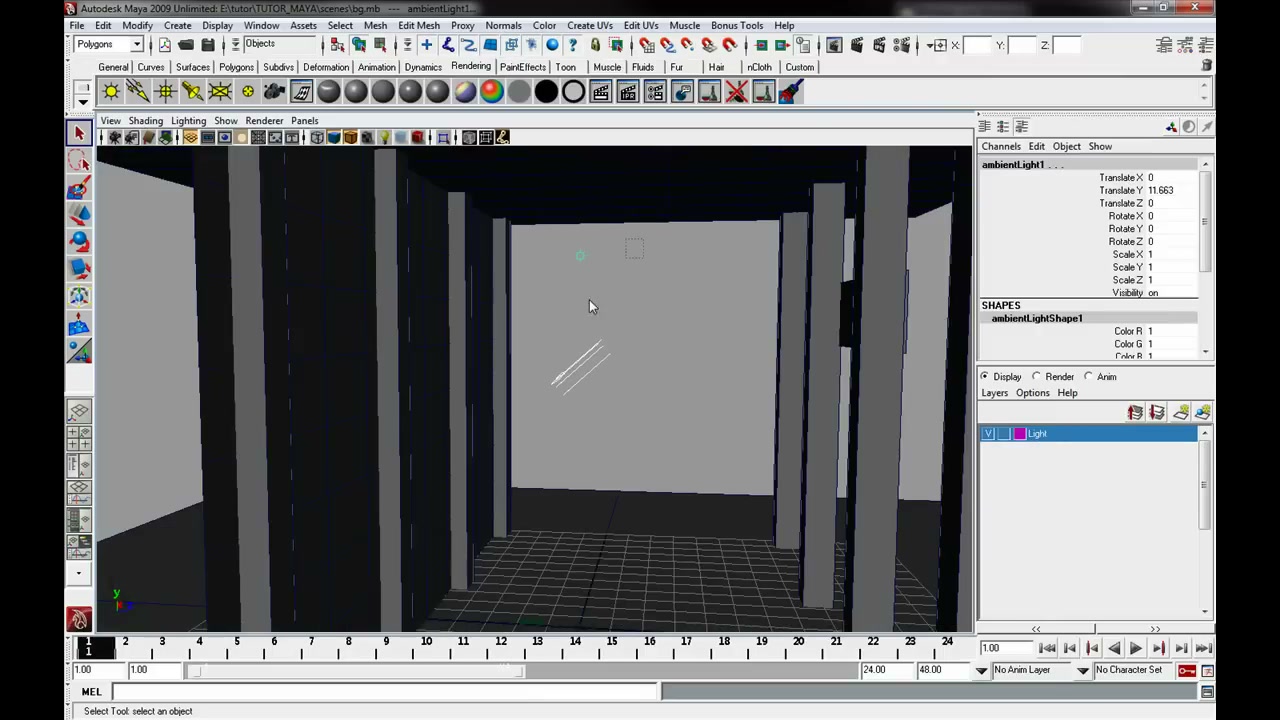1280x720 pixels.
Task: Click the playback range slider bar
Action: click(357, 670)
